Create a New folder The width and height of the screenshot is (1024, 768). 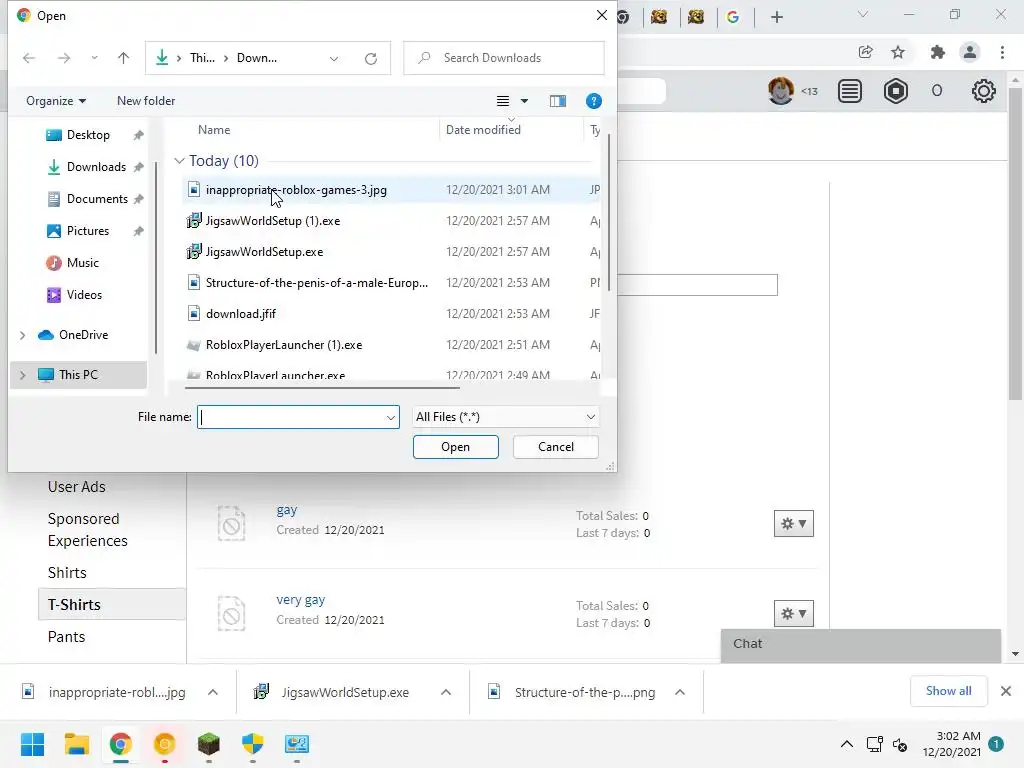point(146,101)
